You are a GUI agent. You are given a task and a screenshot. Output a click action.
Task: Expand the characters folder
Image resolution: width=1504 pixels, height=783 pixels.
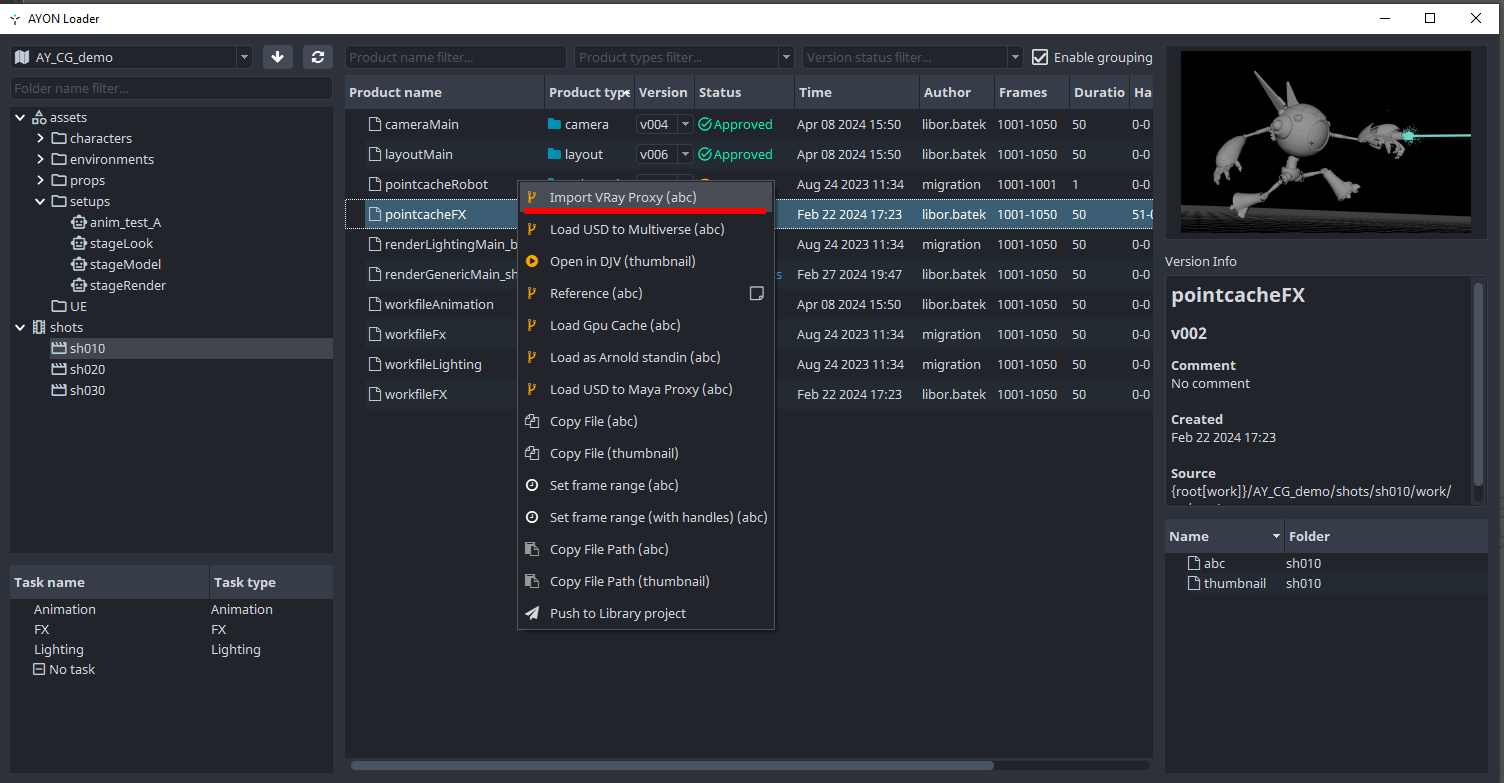(40, 138)
